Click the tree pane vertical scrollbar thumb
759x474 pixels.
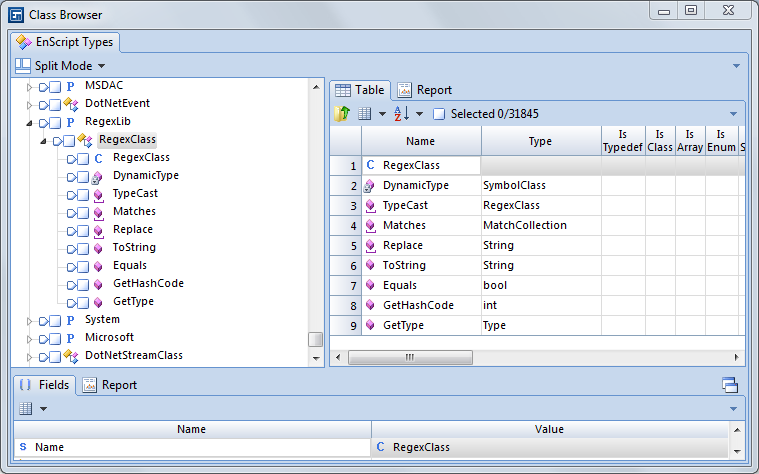point(316,339)
